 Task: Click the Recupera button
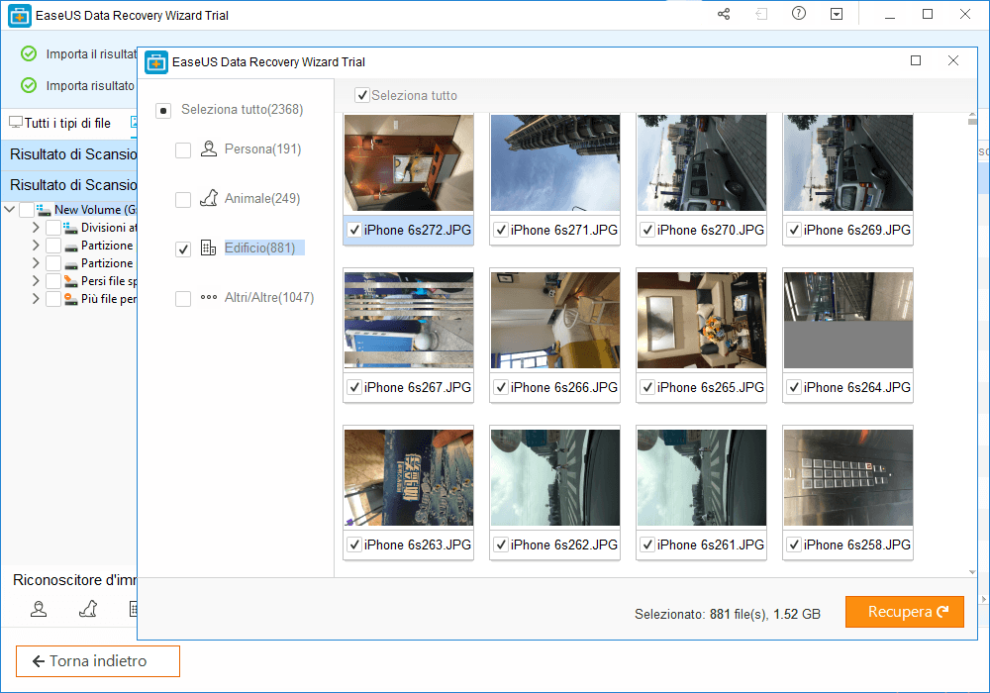coord(904,612)
